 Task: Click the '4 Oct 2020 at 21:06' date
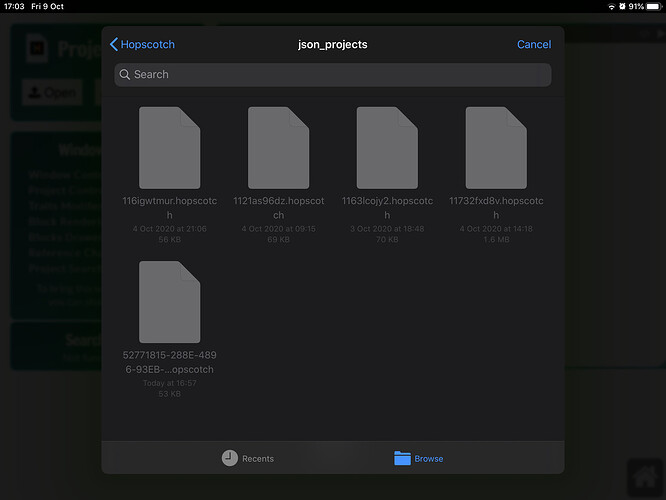[169, 229]
